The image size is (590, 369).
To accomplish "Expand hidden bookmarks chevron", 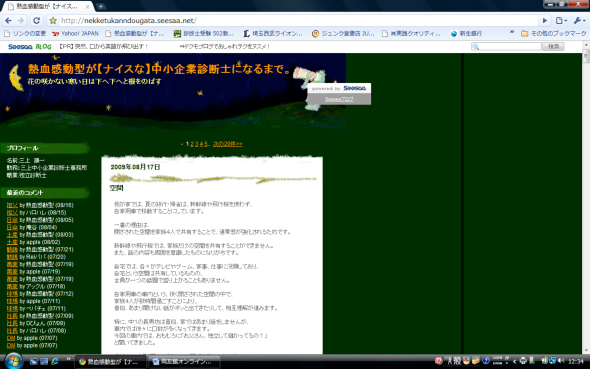I will (x=512, y=32).
